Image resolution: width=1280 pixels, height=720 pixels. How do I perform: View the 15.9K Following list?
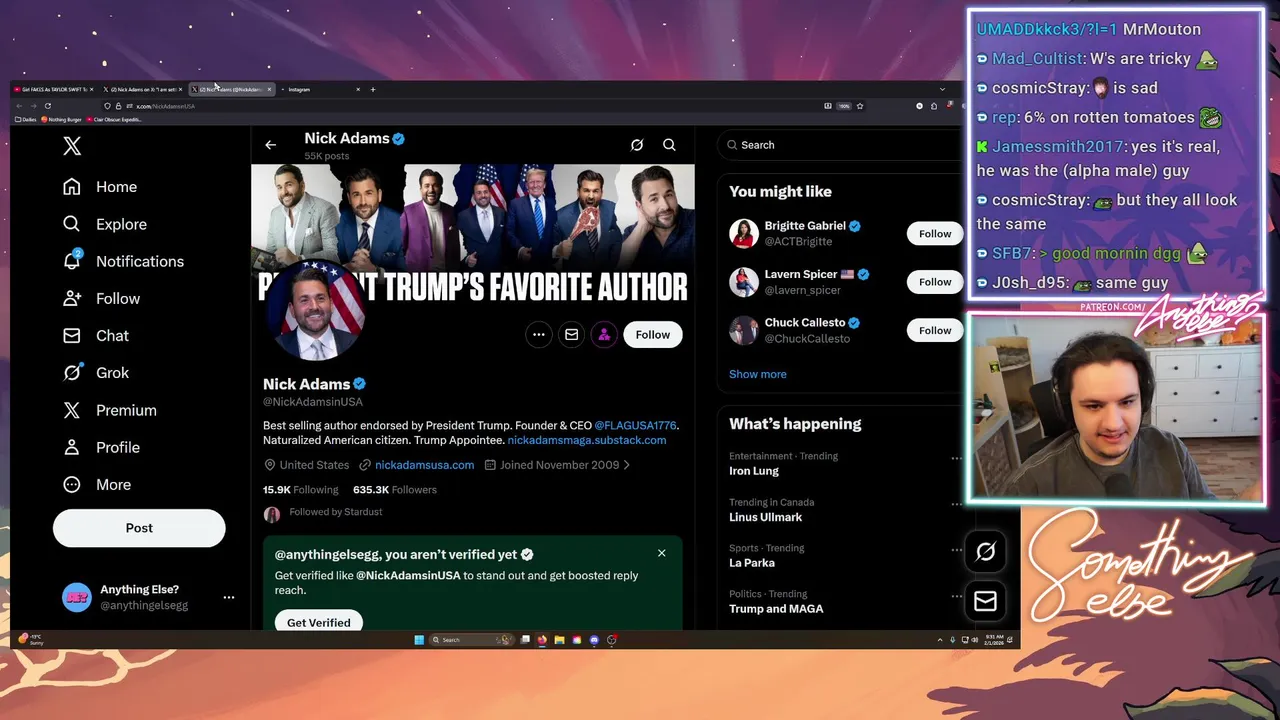click(x=300, y=490)
